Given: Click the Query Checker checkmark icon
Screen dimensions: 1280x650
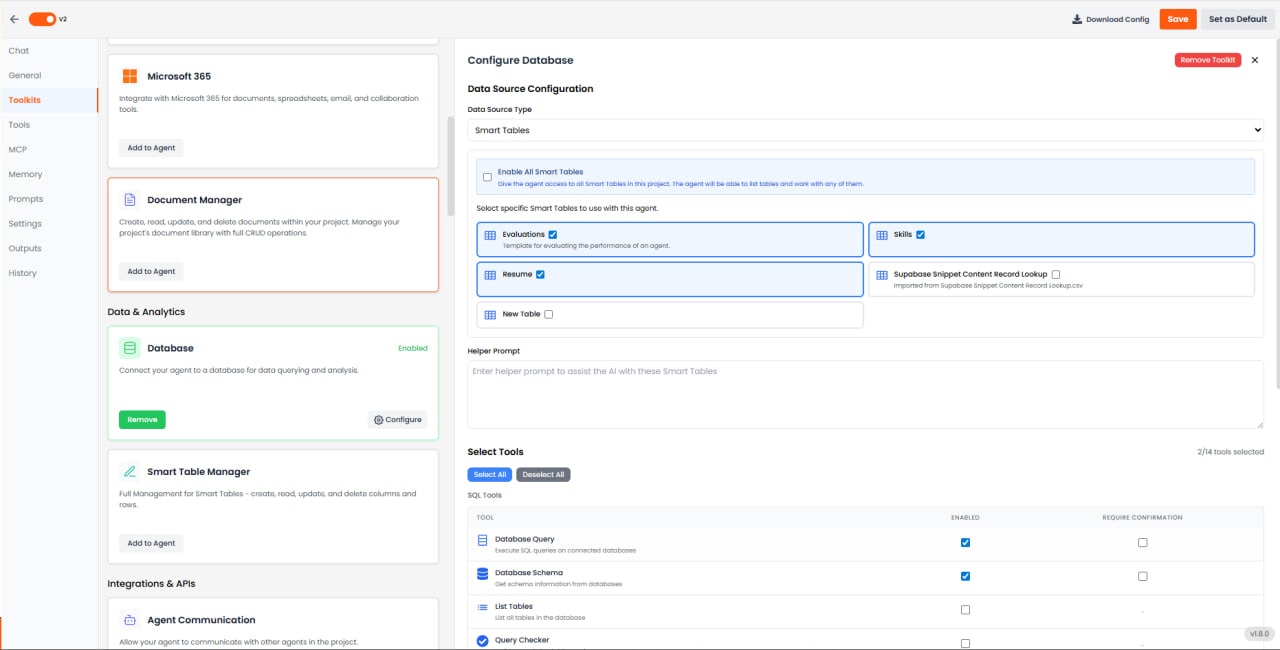Looking at the screenshot, I should pos(481,640).
